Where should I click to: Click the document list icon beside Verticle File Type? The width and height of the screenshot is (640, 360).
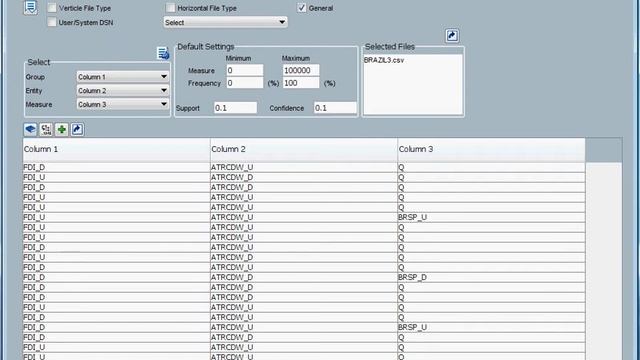click(x=30, y=7)
